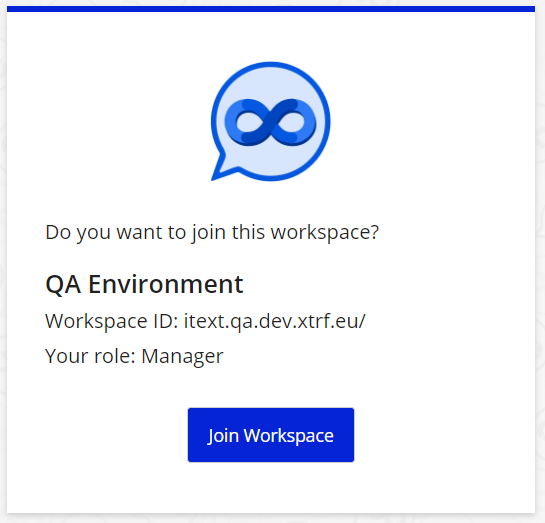Click the Workspace ID label
The height and width of the screenshot is (523, 545).
(112, 321)
